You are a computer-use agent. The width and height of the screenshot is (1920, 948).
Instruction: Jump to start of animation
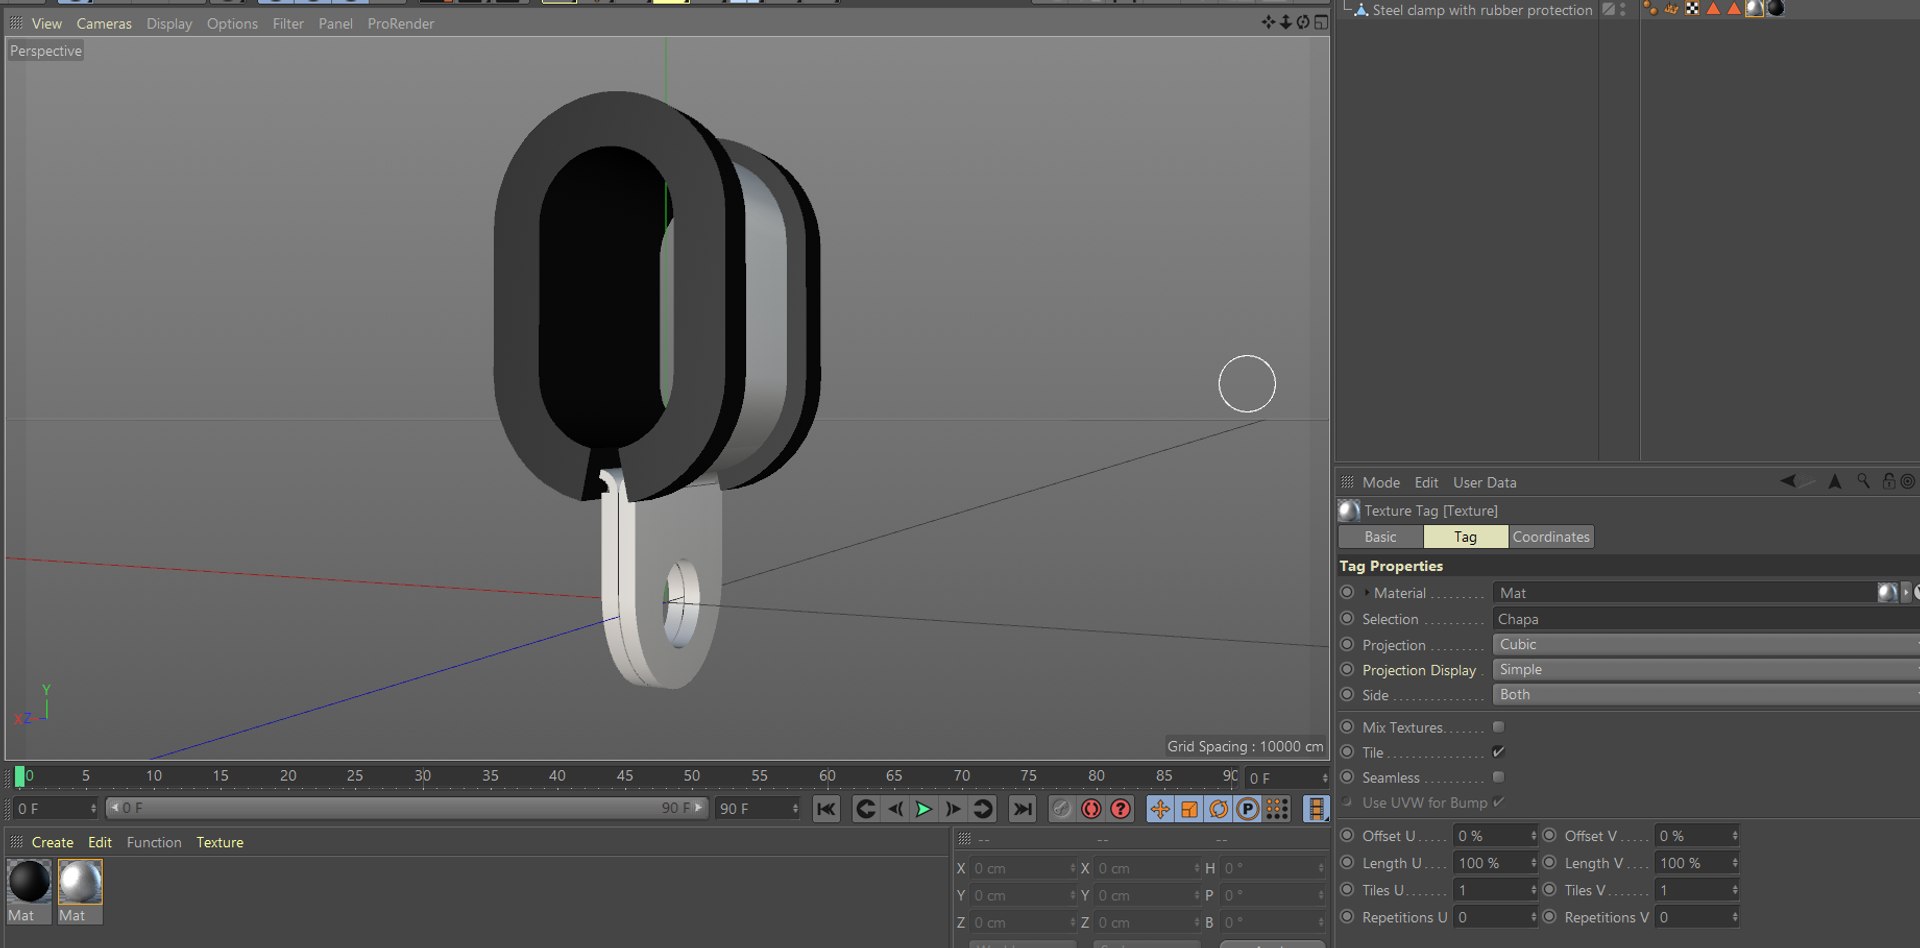click(x=826, y=809)
